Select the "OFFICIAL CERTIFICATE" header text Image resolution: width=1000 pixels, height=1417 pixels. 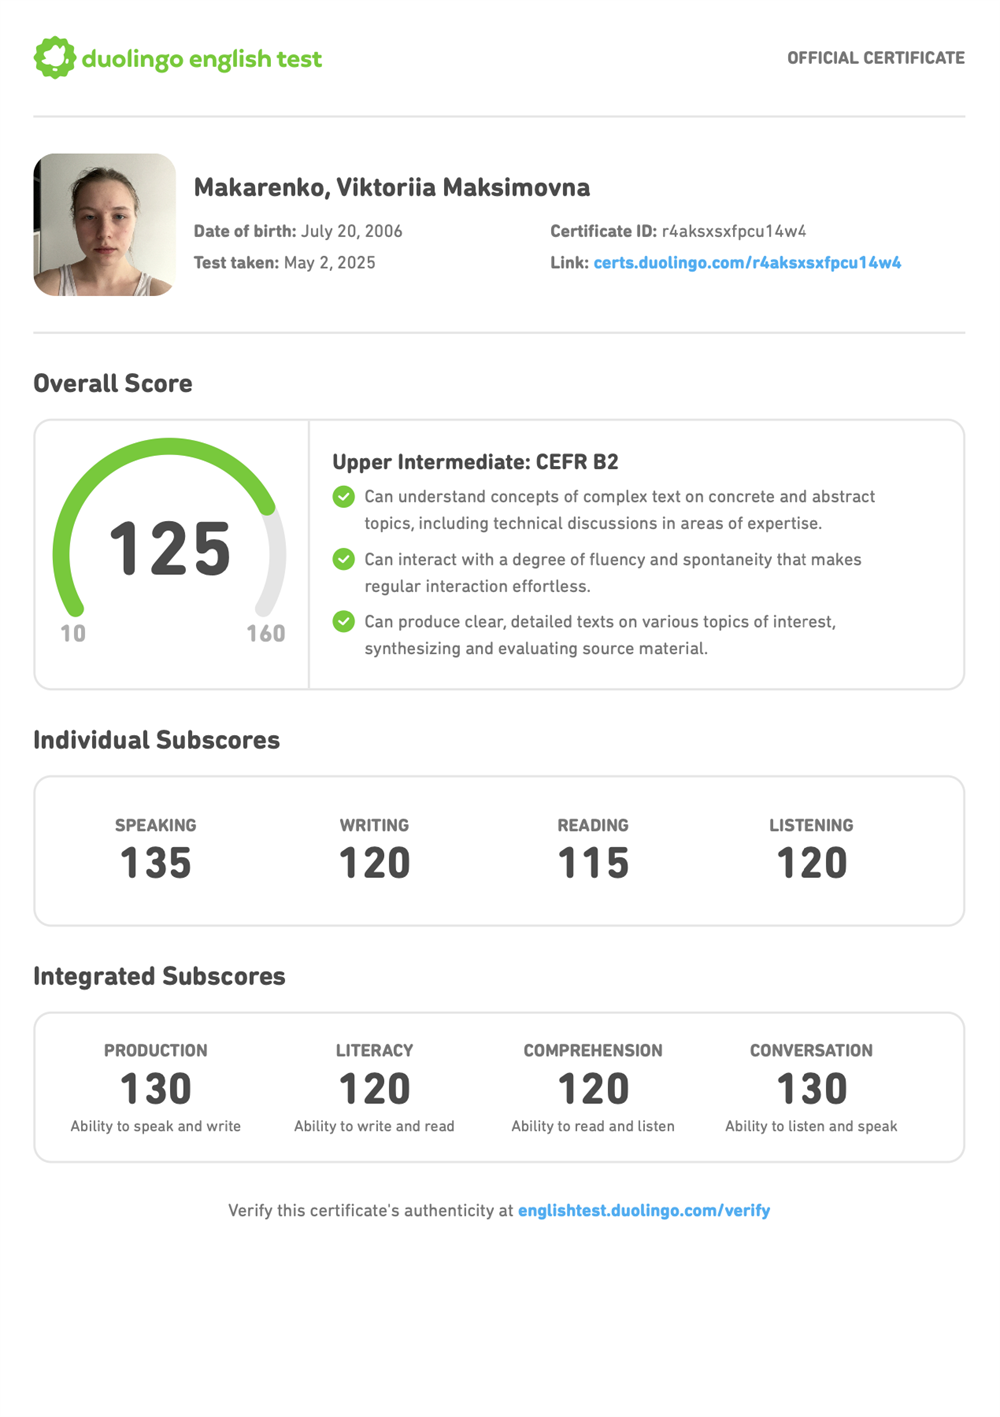pyautogui.click(x=876, y=58)
